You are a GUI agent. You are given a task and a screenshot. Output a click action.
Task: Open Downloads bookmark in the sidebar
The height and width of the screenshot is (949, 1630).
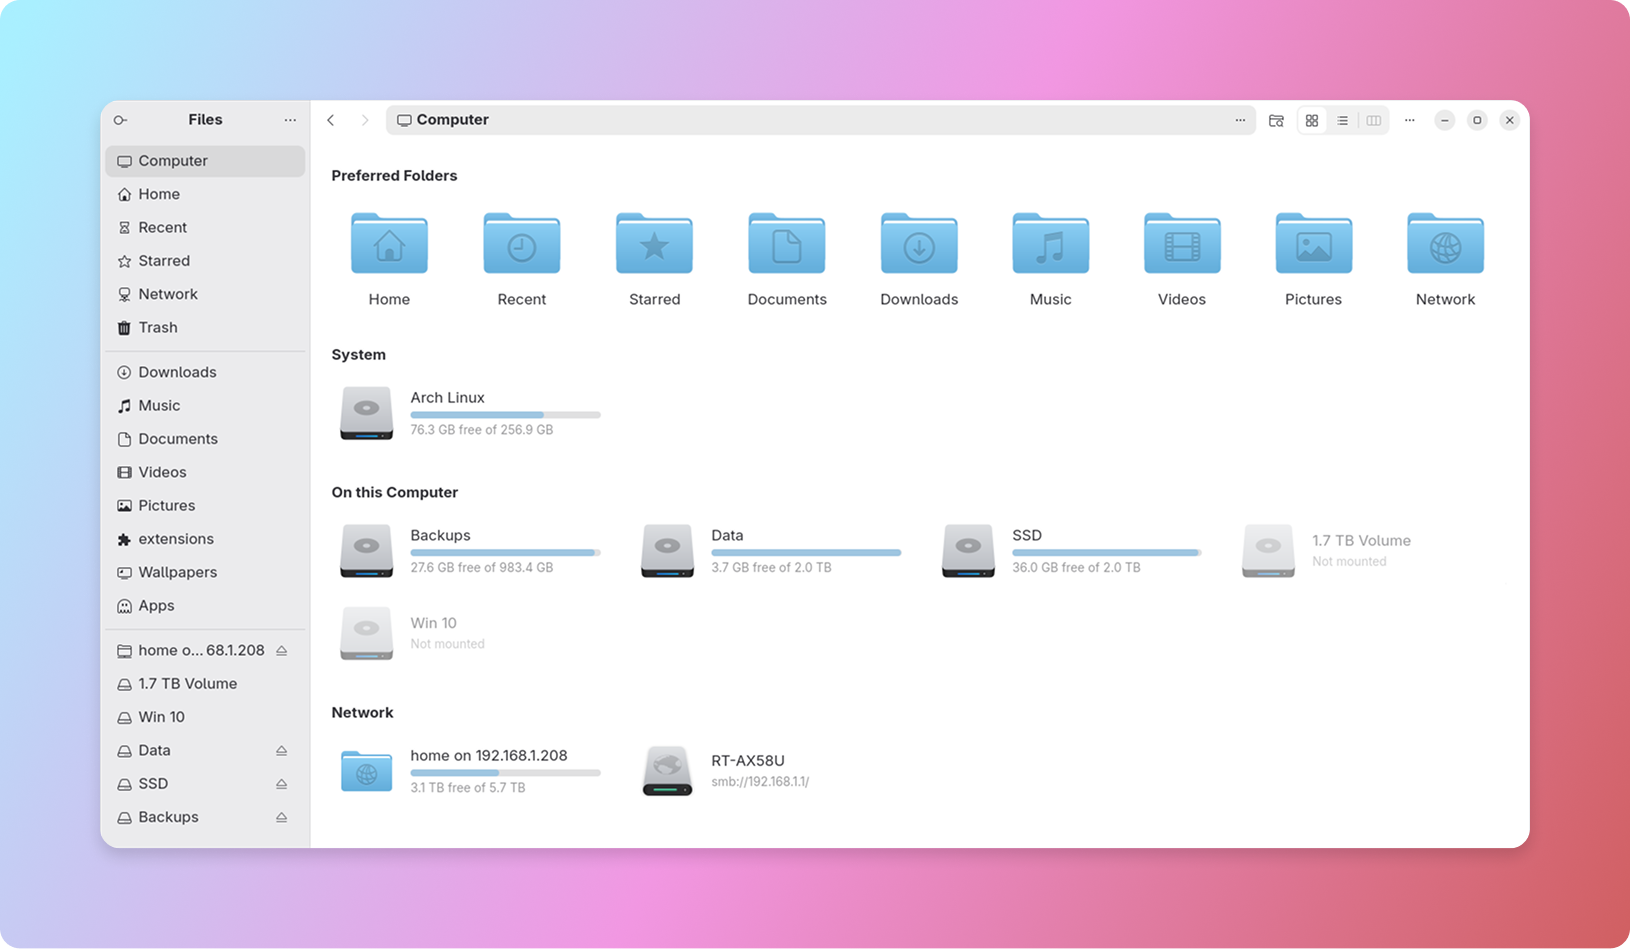205,372
